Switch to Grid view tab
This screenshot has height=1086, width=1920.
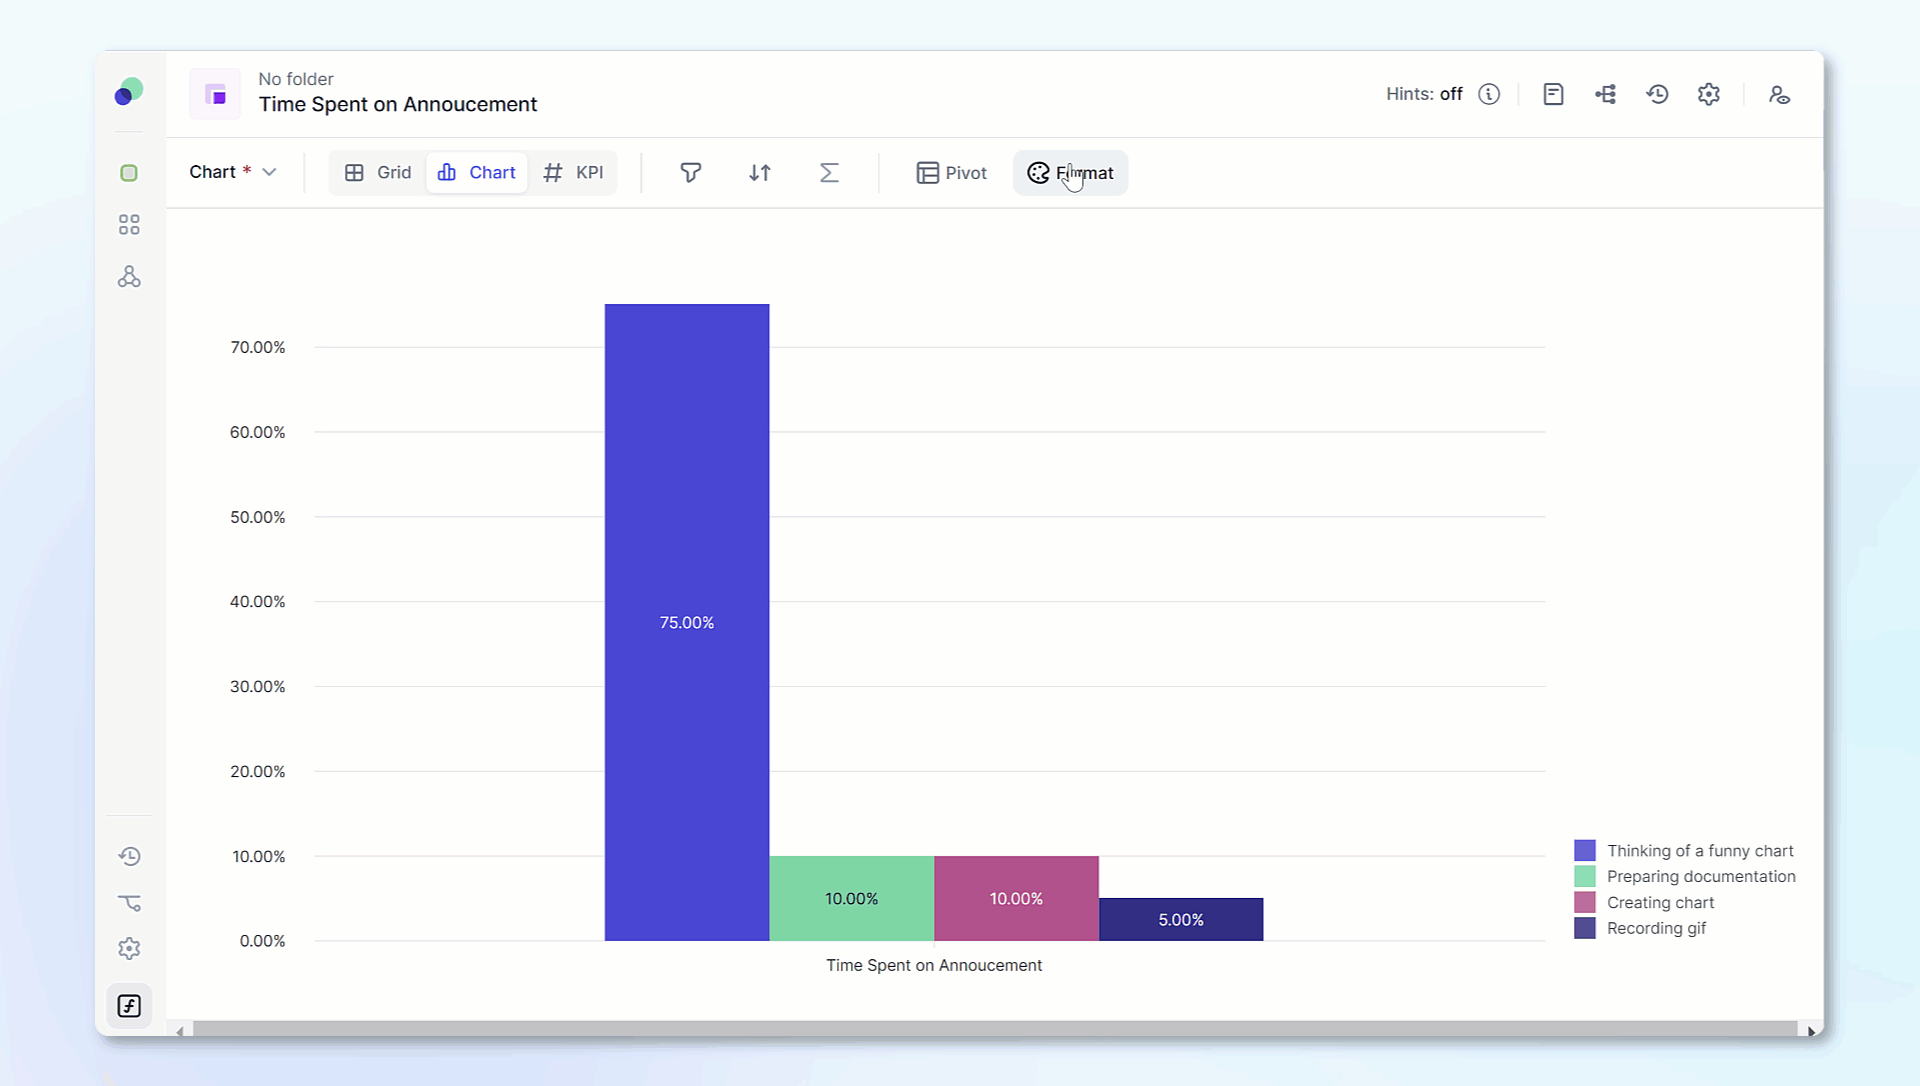point(378,173)
